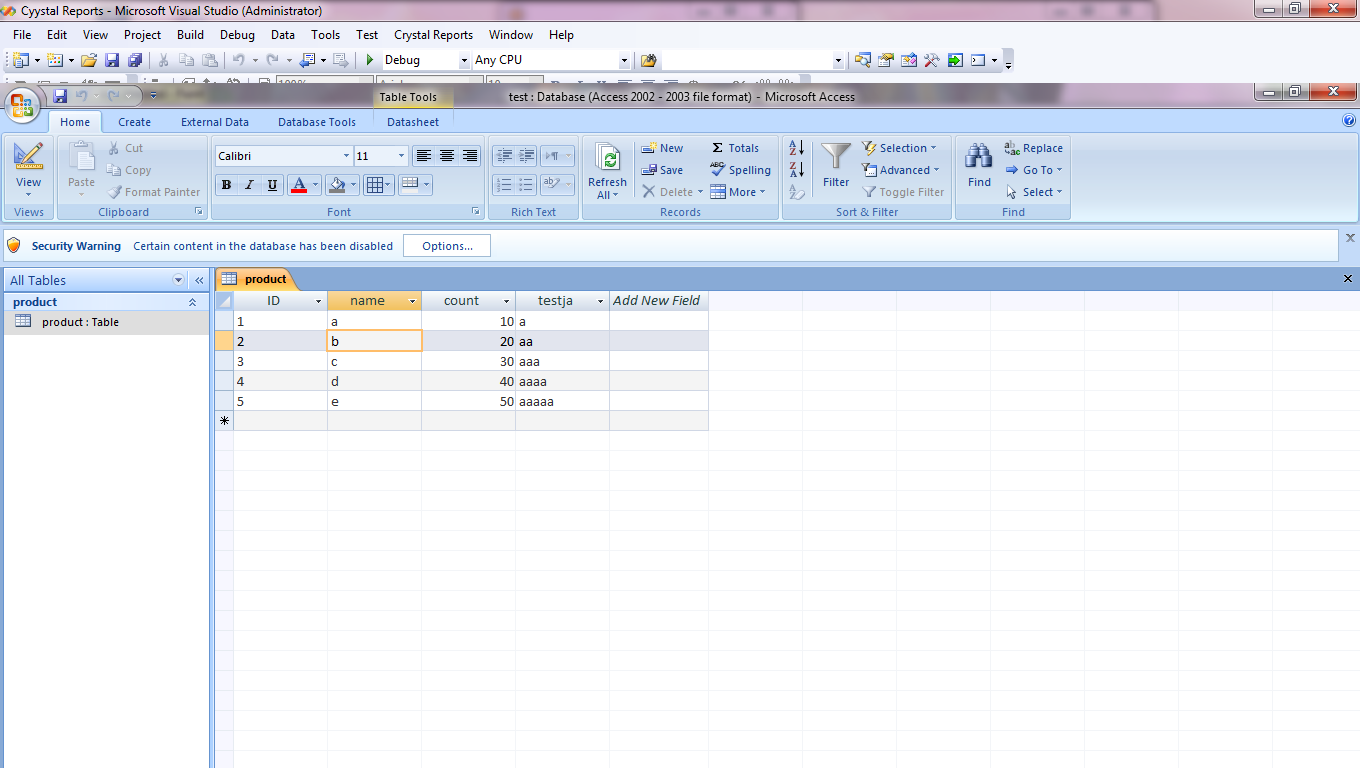1360x768 pixels.
Task: Open the Advanced filter options dropdown
Action: (901, 170)
